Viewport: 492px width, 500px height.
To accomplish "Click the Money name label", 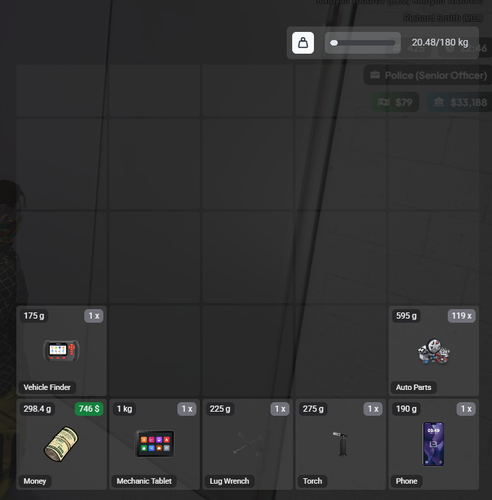I will (x=35, y=481).
